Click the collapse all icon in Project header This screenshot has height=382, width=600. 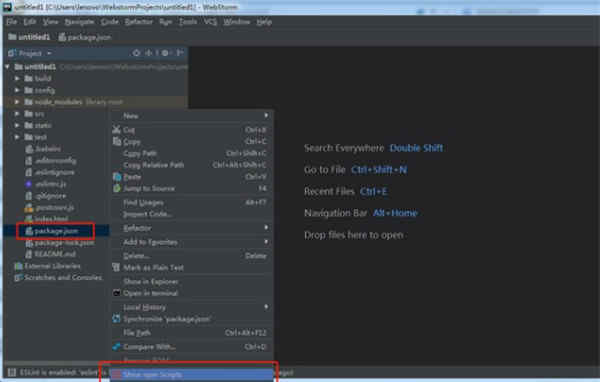(149, 53)
